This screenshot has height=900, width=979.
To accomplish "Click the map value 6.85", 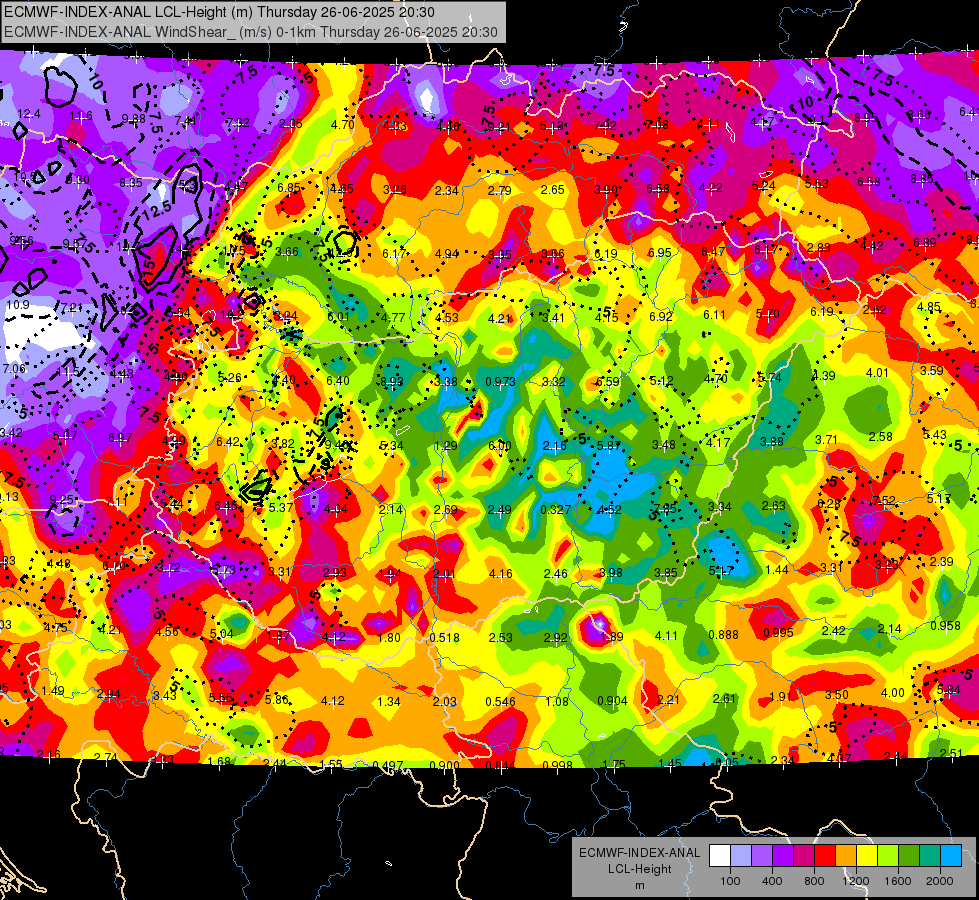I will pyautogui.click(x=290, y=188).
